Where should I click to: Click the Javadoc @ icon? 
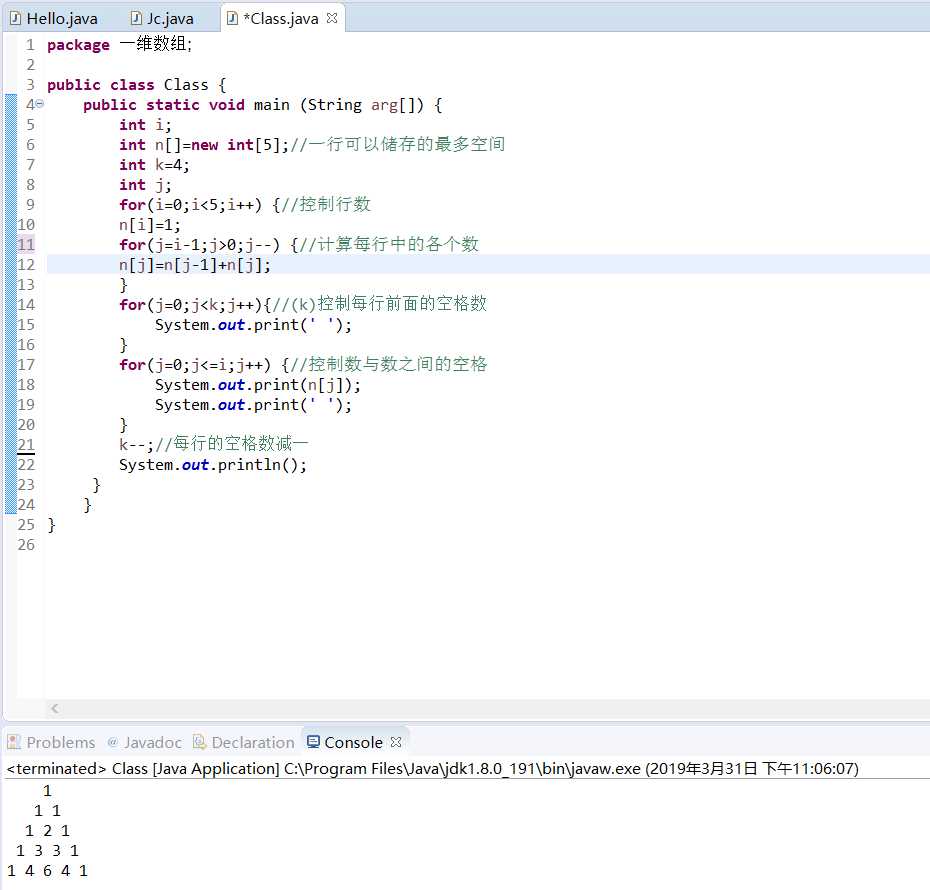click(x=113, y=742)
